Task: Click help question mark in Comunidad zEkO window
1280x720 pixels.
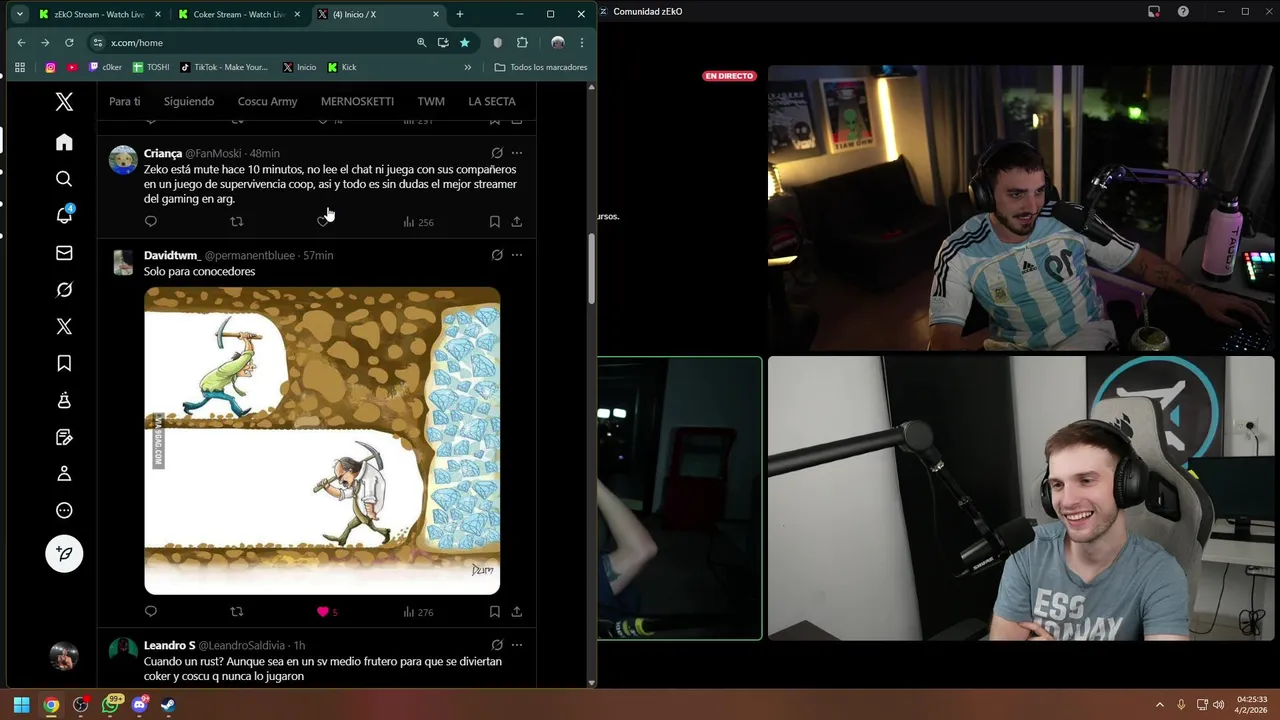Action: (1184, 11)
